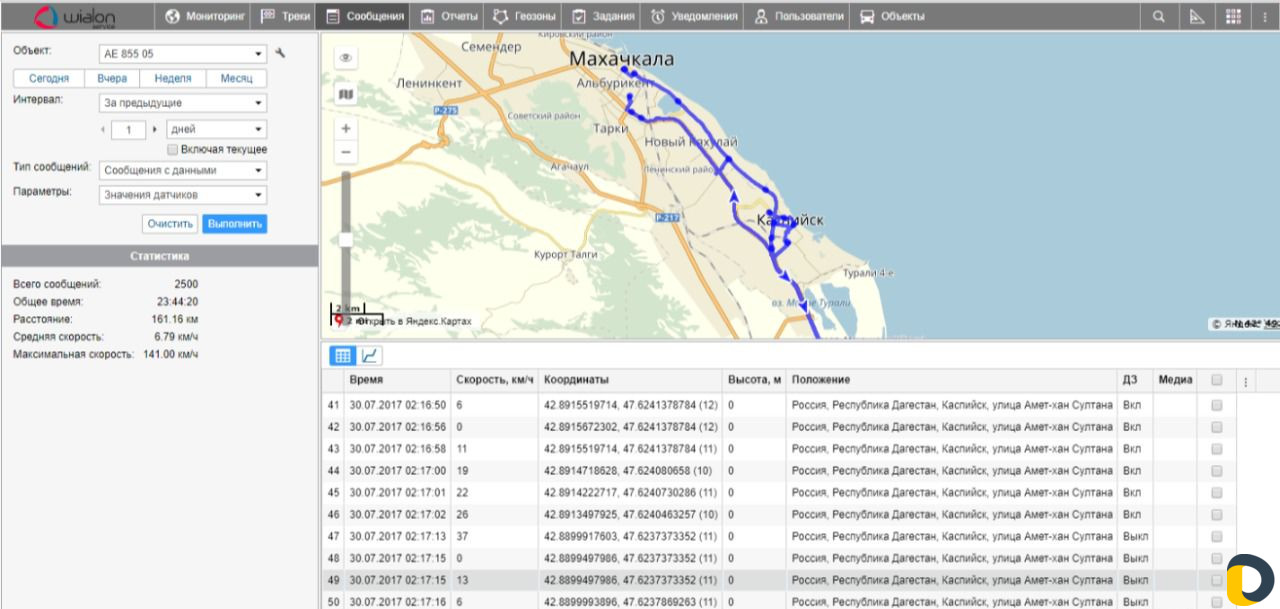Click the Время column header
The image size is (1280, 609).
pos(397,380)
